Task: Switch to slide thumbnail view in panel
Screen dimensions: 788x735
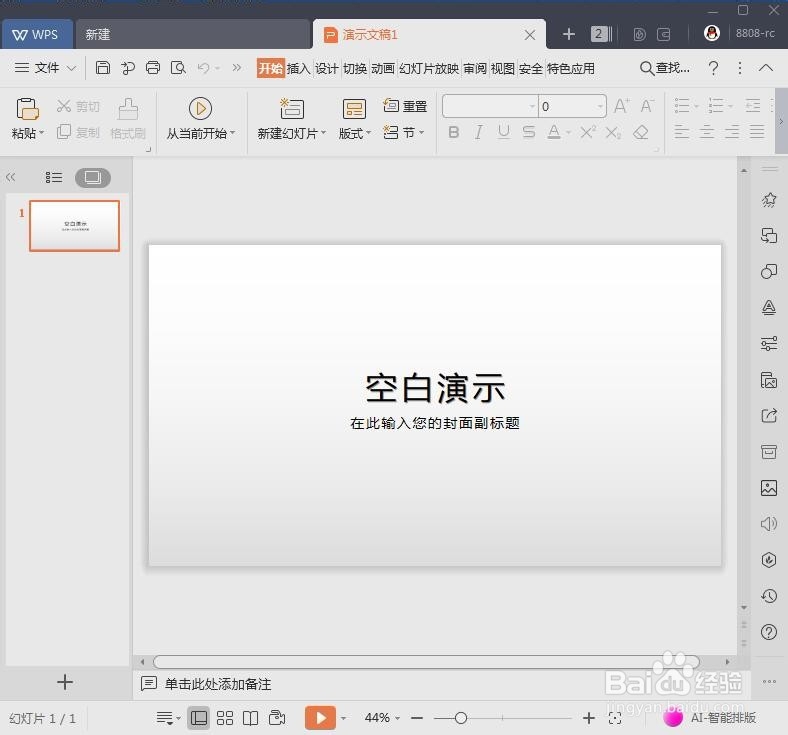Action: [93, 177]
